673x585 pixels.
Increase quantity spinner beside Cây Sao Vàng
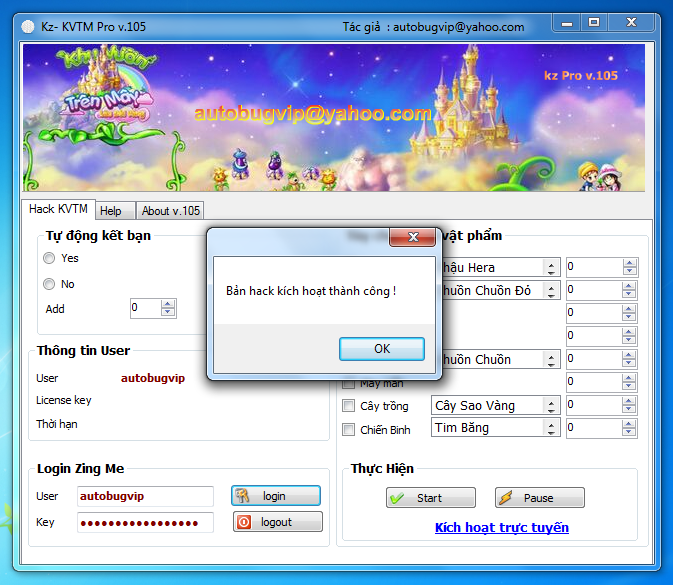click(629, 401)
